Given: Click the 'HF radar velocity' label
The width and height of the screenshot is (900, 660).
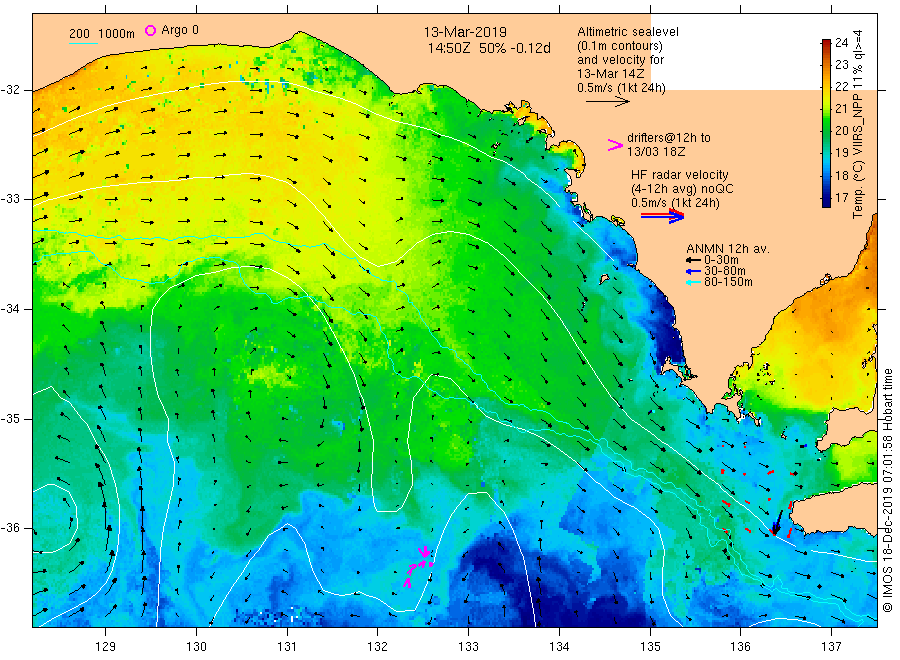Looking at the screenshot, I should tap(680, 174).
